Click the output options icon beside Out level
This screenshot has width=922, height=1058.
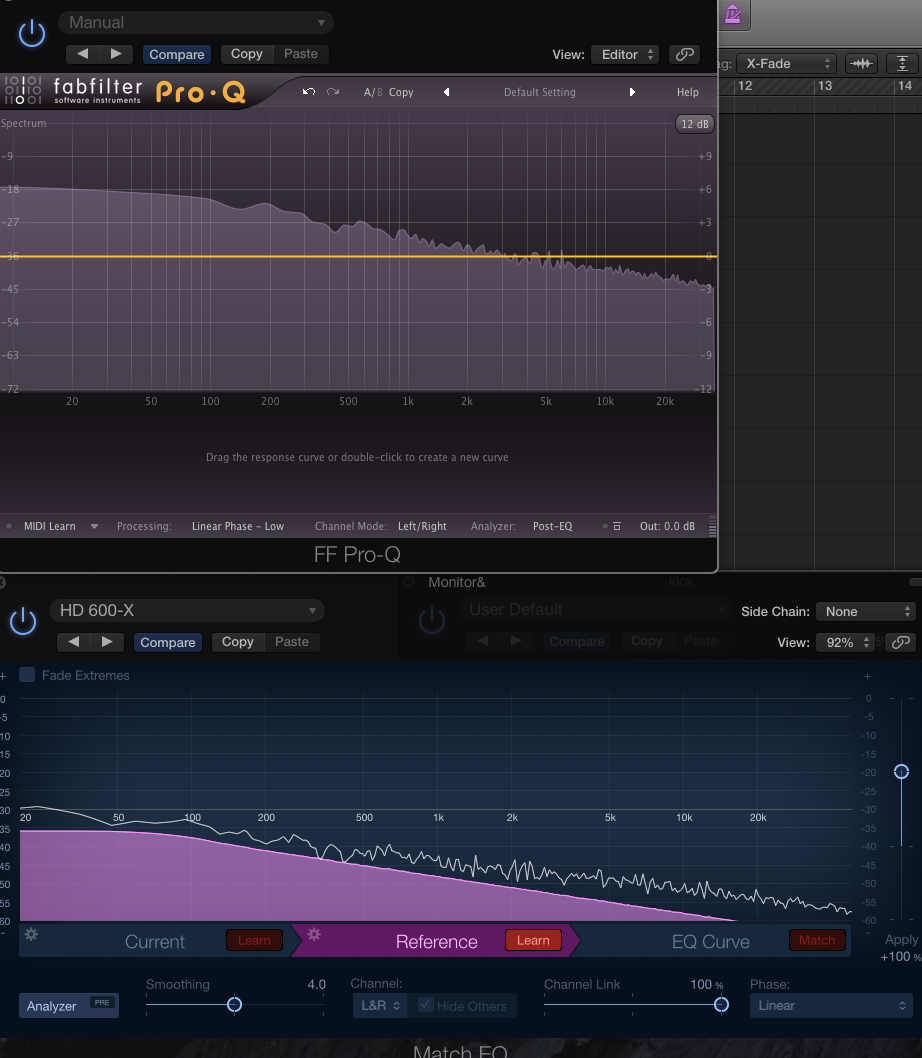point(617,526)
